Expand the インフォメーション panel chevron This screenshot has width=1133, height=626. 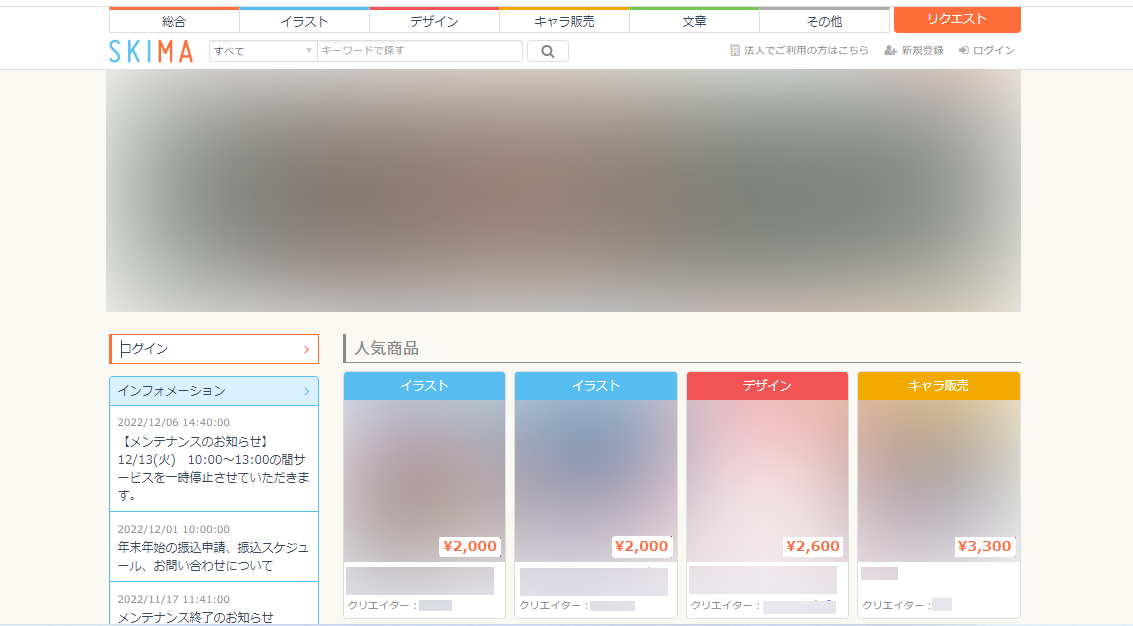[307, 391]
